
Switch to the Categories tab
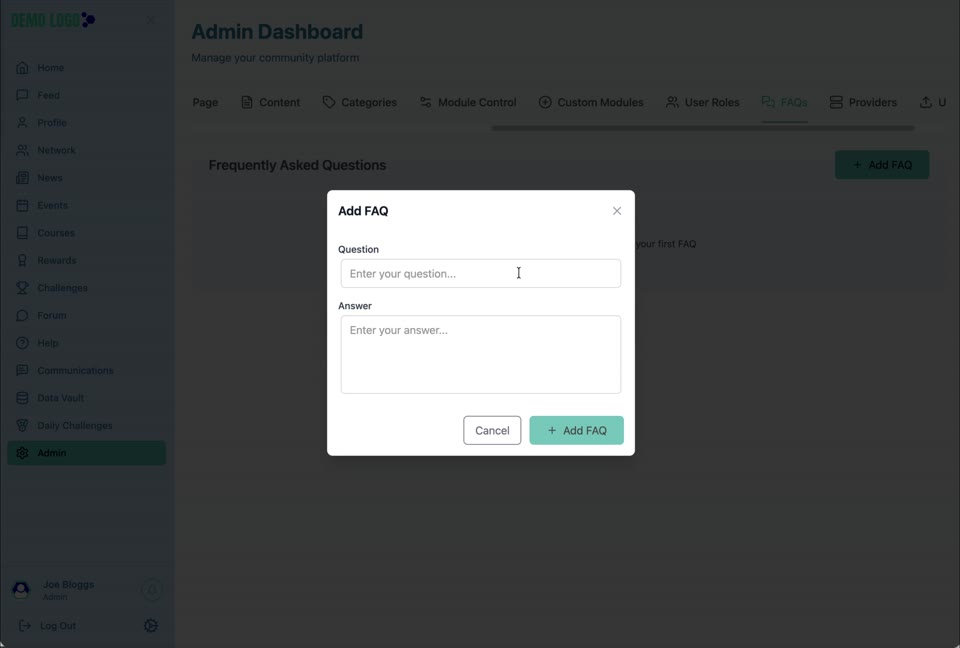pyautogui.click(x=360, y=102)
